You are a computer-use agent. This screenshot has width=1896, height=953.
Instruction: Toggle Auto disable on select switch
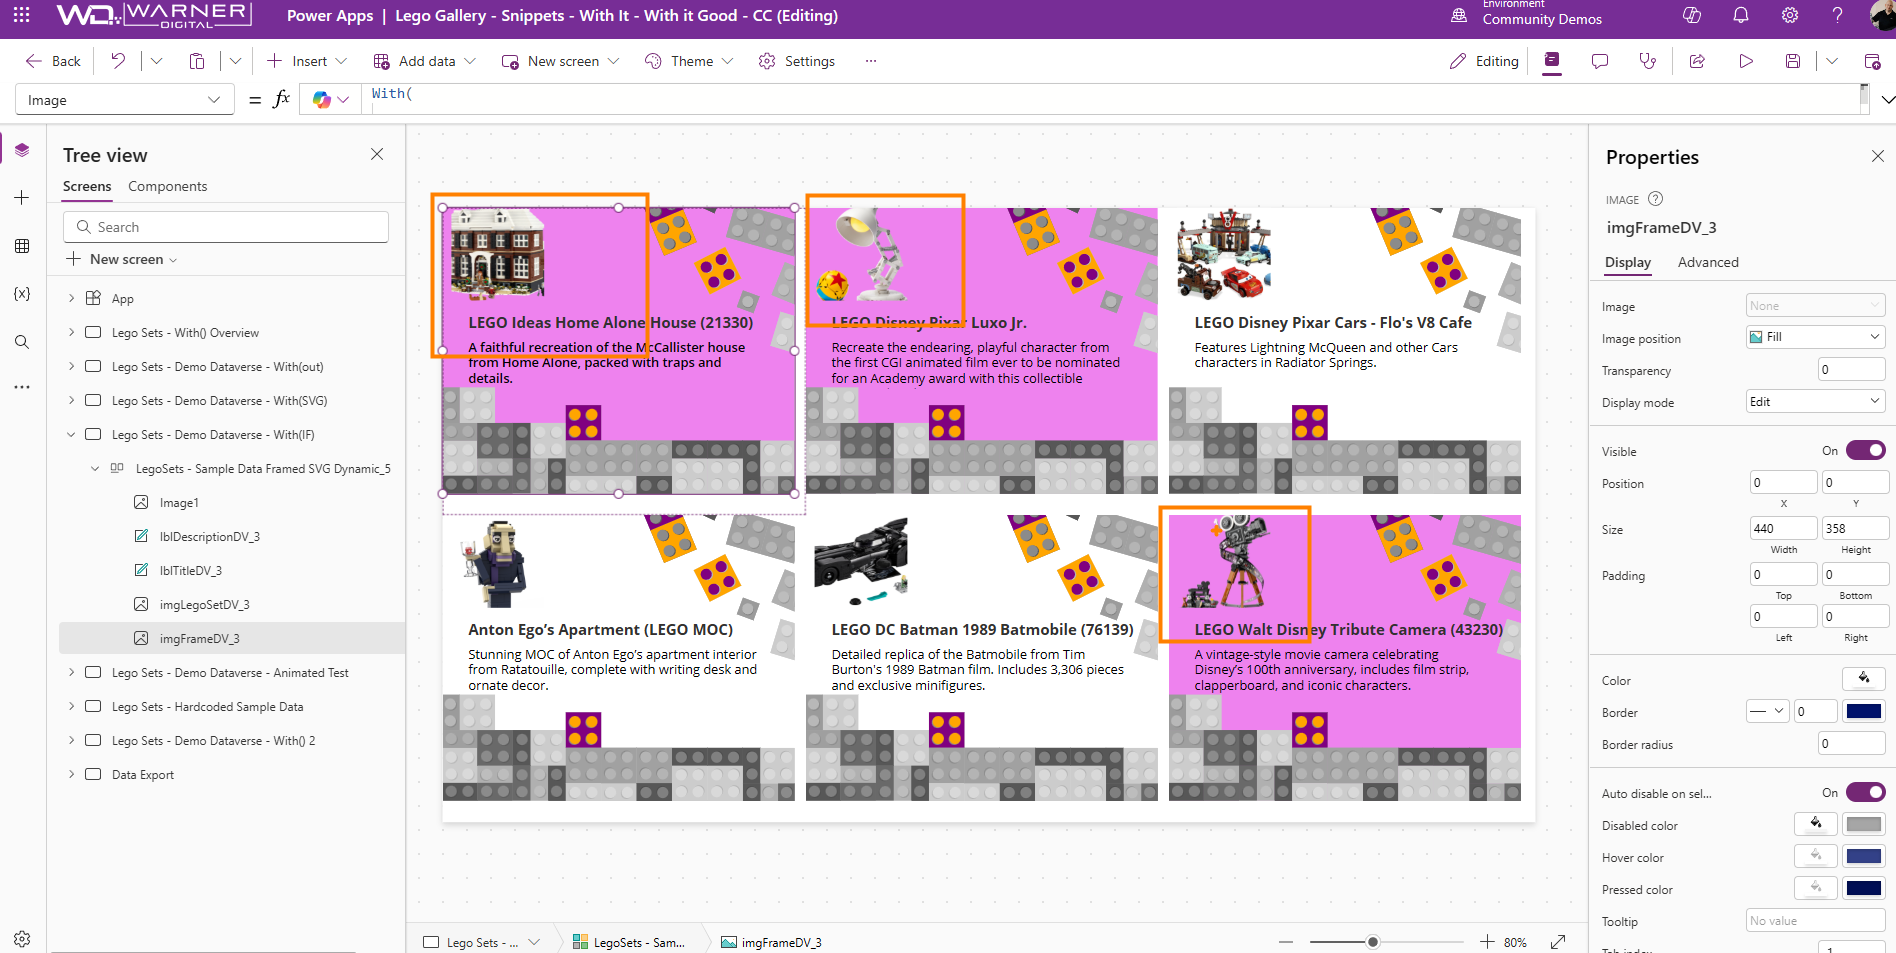click(x=1866, y=793)
